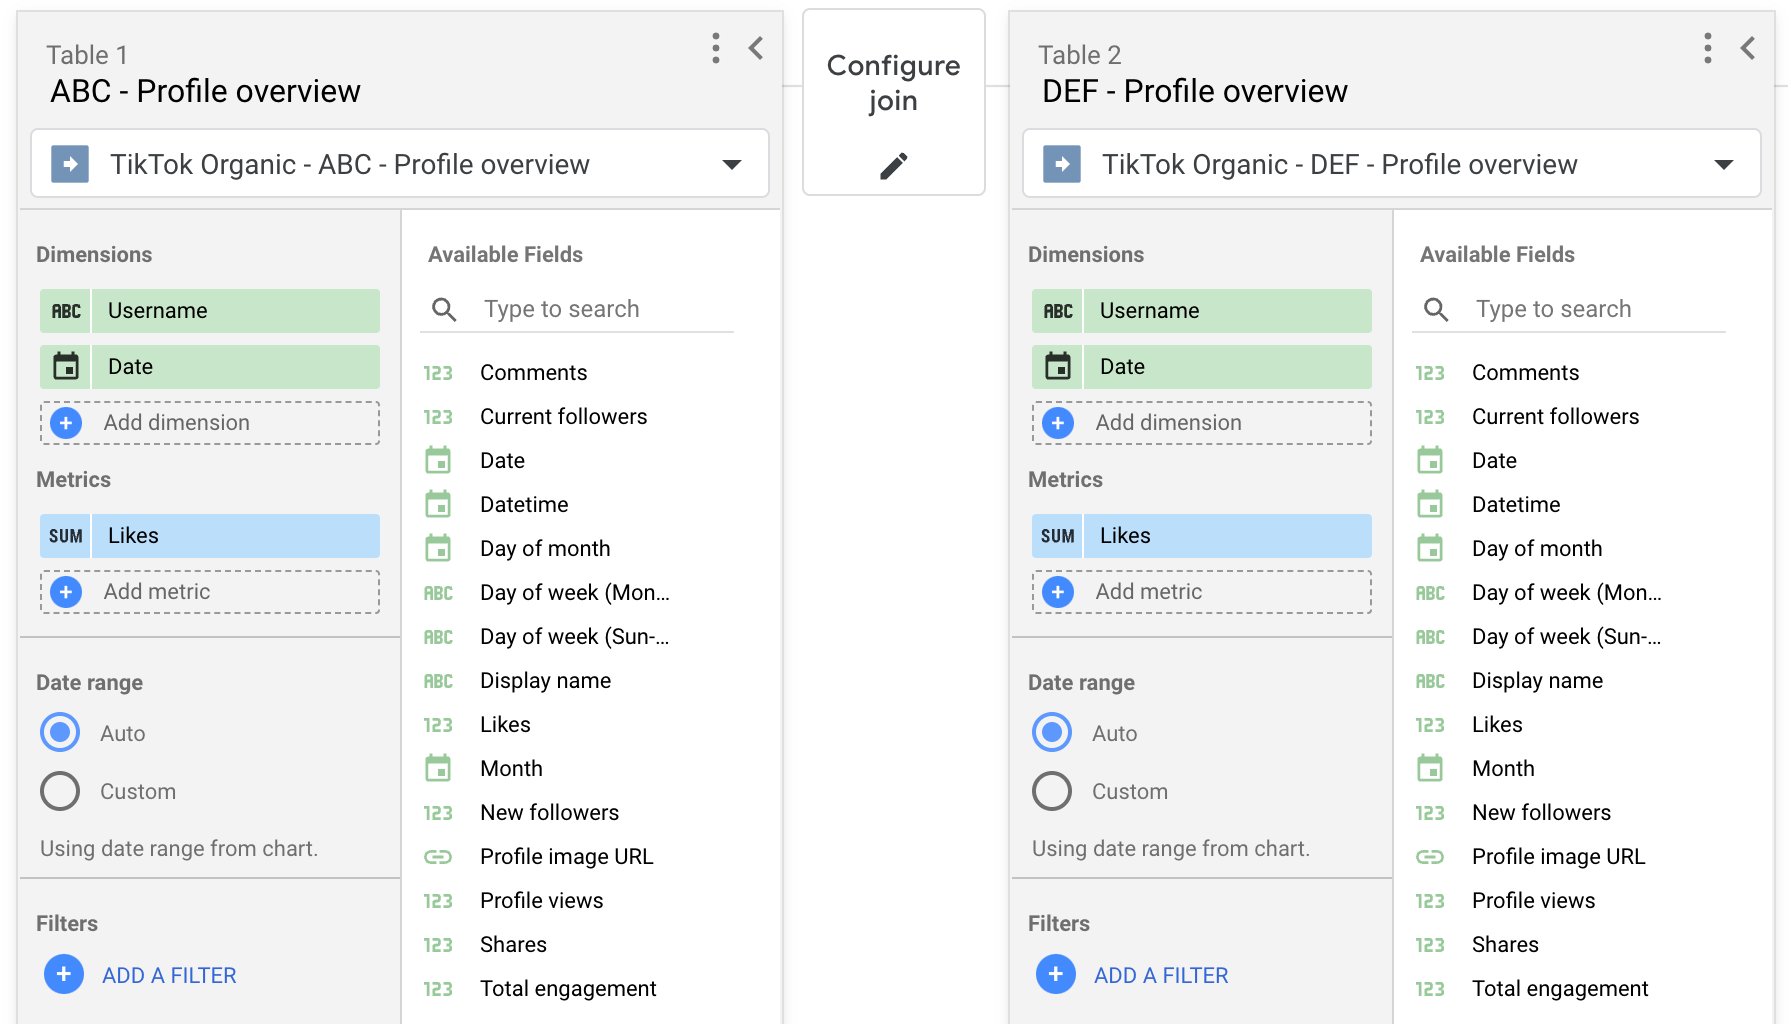This screenshot has width=1788, height=1024.
Task: Click link icon beside Profile image URL, Table 2
Action: (x=1430, y=857)
